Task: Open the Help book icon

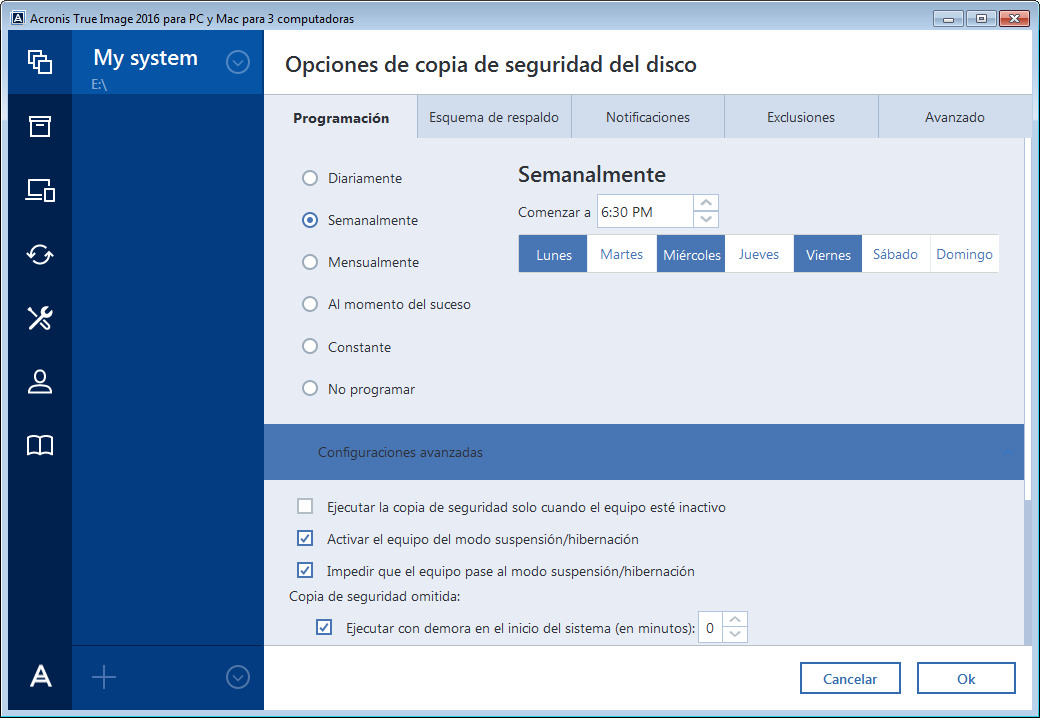Action: pos(40,446)
